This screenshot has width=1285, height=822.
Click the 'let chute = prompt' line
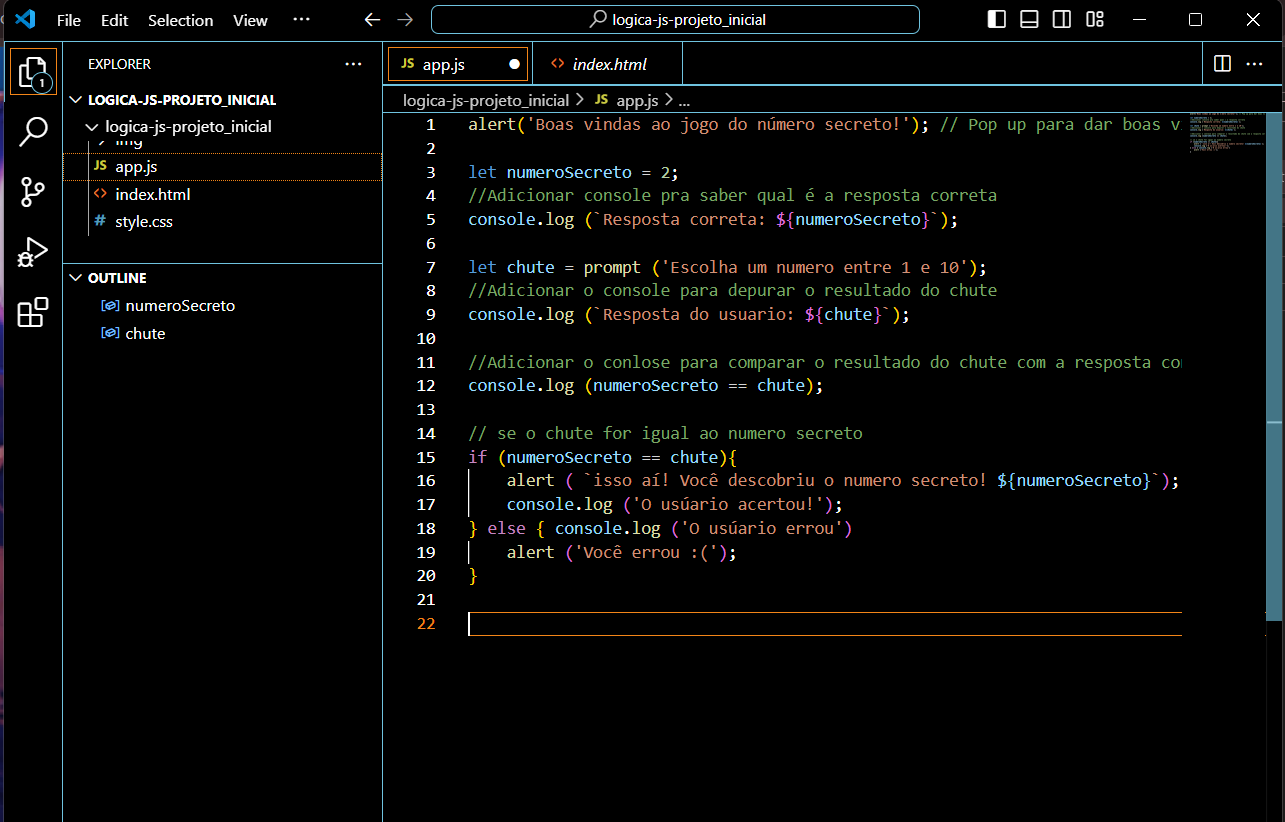click(x=727, y=267)
